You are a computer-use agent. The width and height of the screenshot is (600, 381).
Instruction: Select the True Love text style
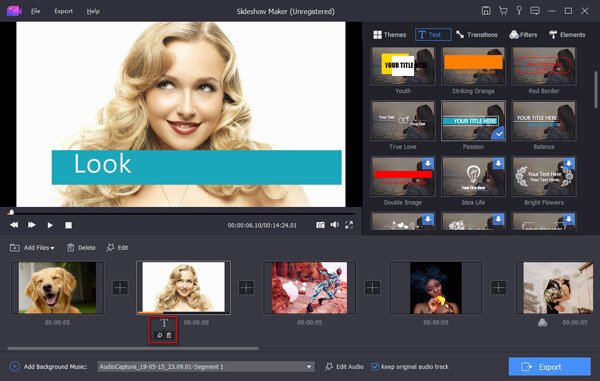403,121
